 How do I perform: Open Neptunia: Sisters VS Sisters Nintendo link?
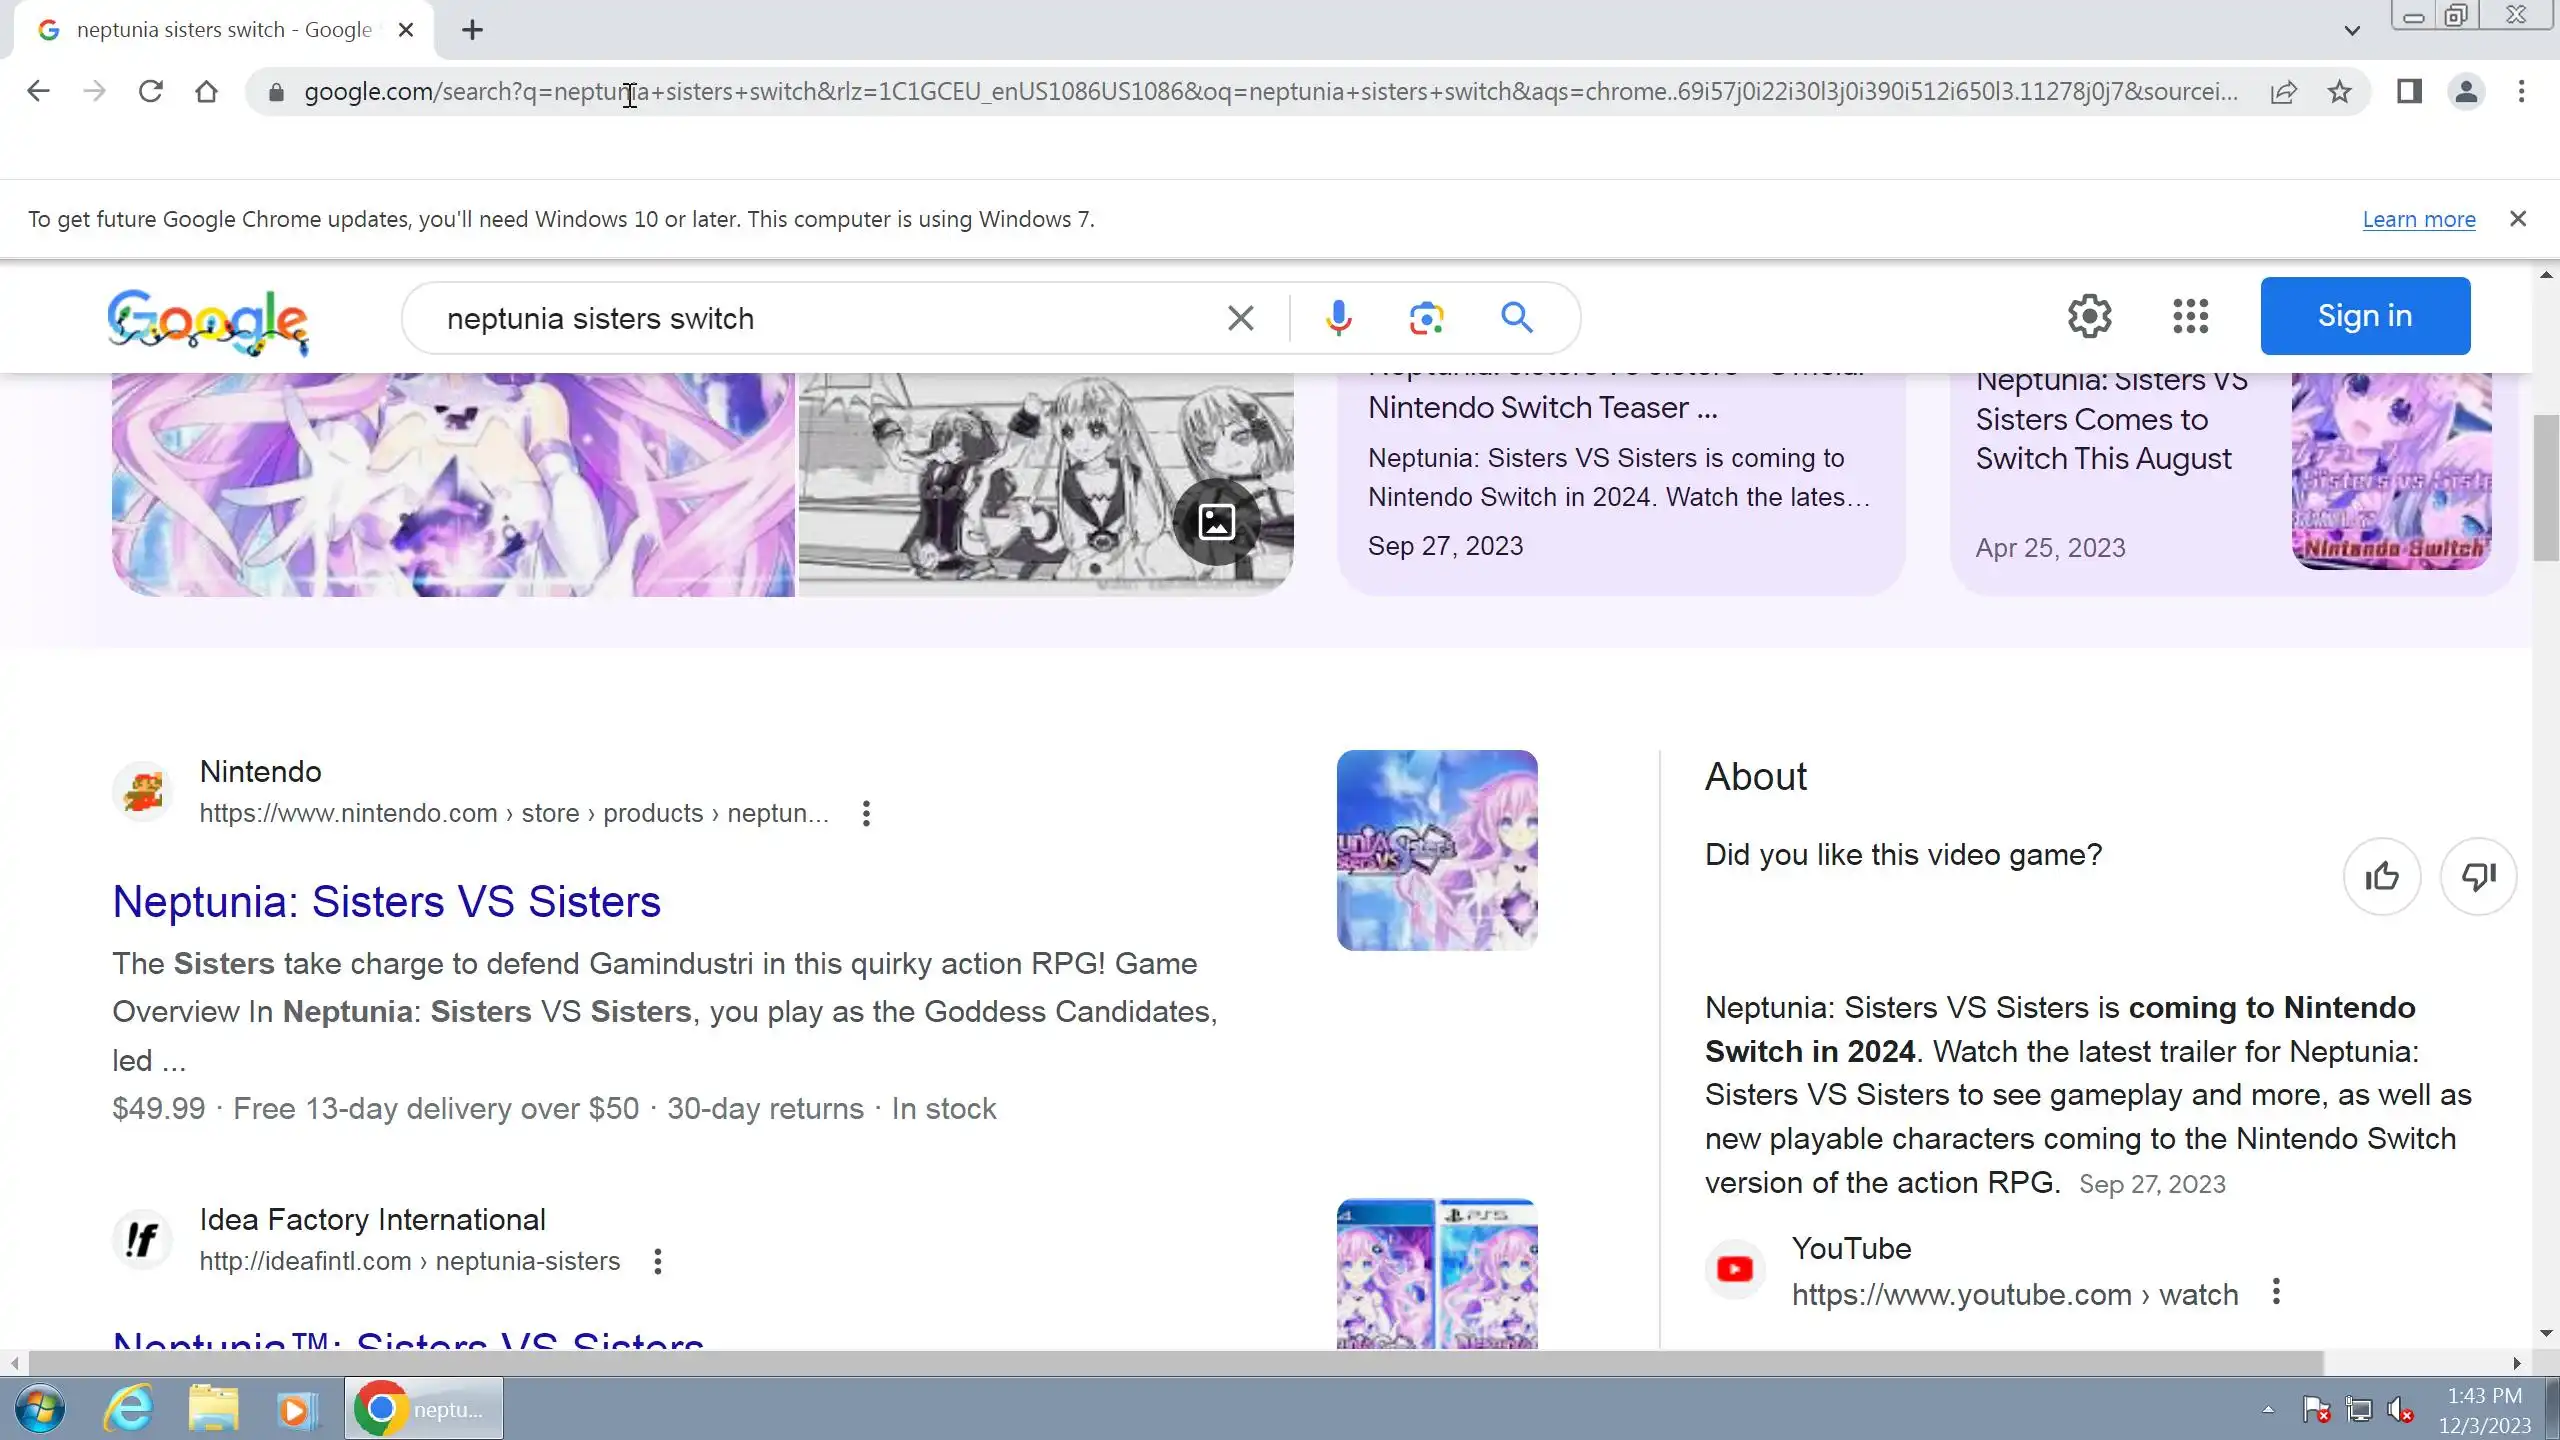(386, 901)
